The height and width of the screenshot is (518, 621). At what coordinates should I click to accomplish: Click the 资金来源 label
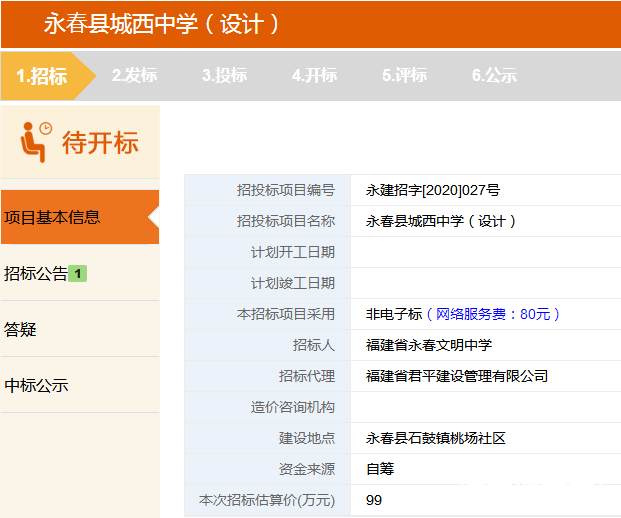(307, 469)
